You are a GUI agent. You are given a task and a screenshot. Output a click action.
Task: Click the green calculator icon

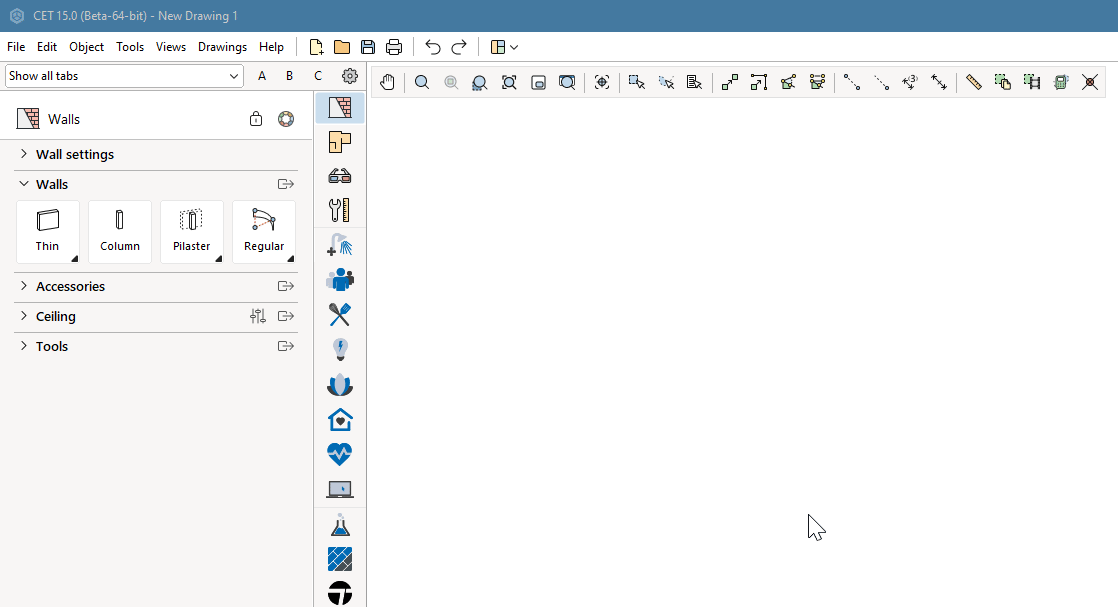pyautogui.click(x=1061, y=82)
